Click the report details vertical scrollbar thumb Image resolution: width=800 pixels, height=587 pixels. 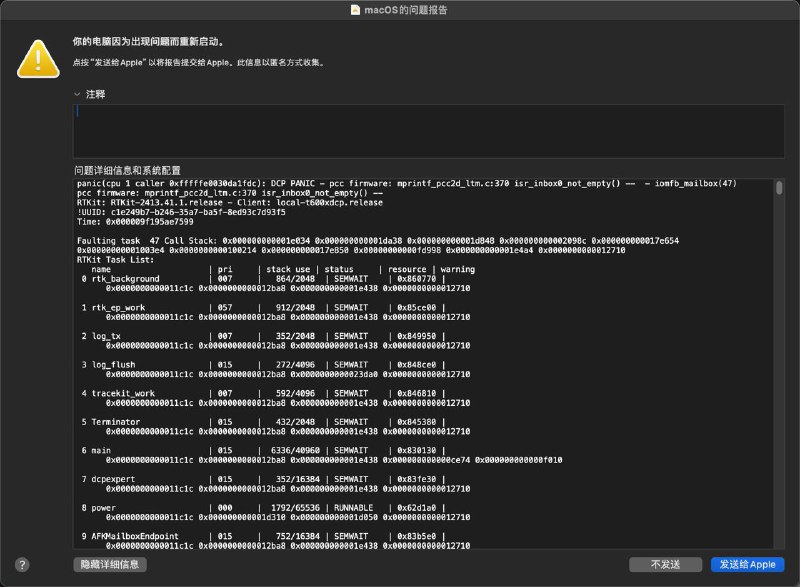click(x=779, y=188)
